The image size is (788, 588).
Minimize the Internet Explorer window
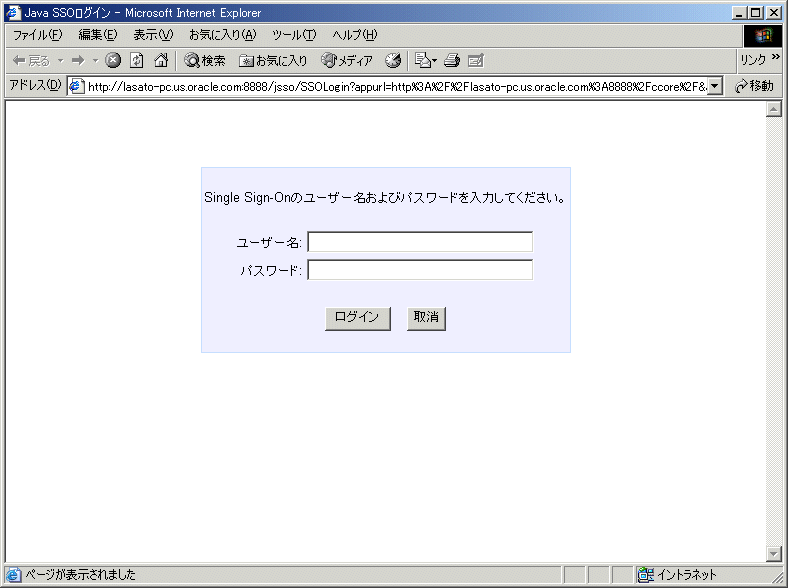[738, 13]
